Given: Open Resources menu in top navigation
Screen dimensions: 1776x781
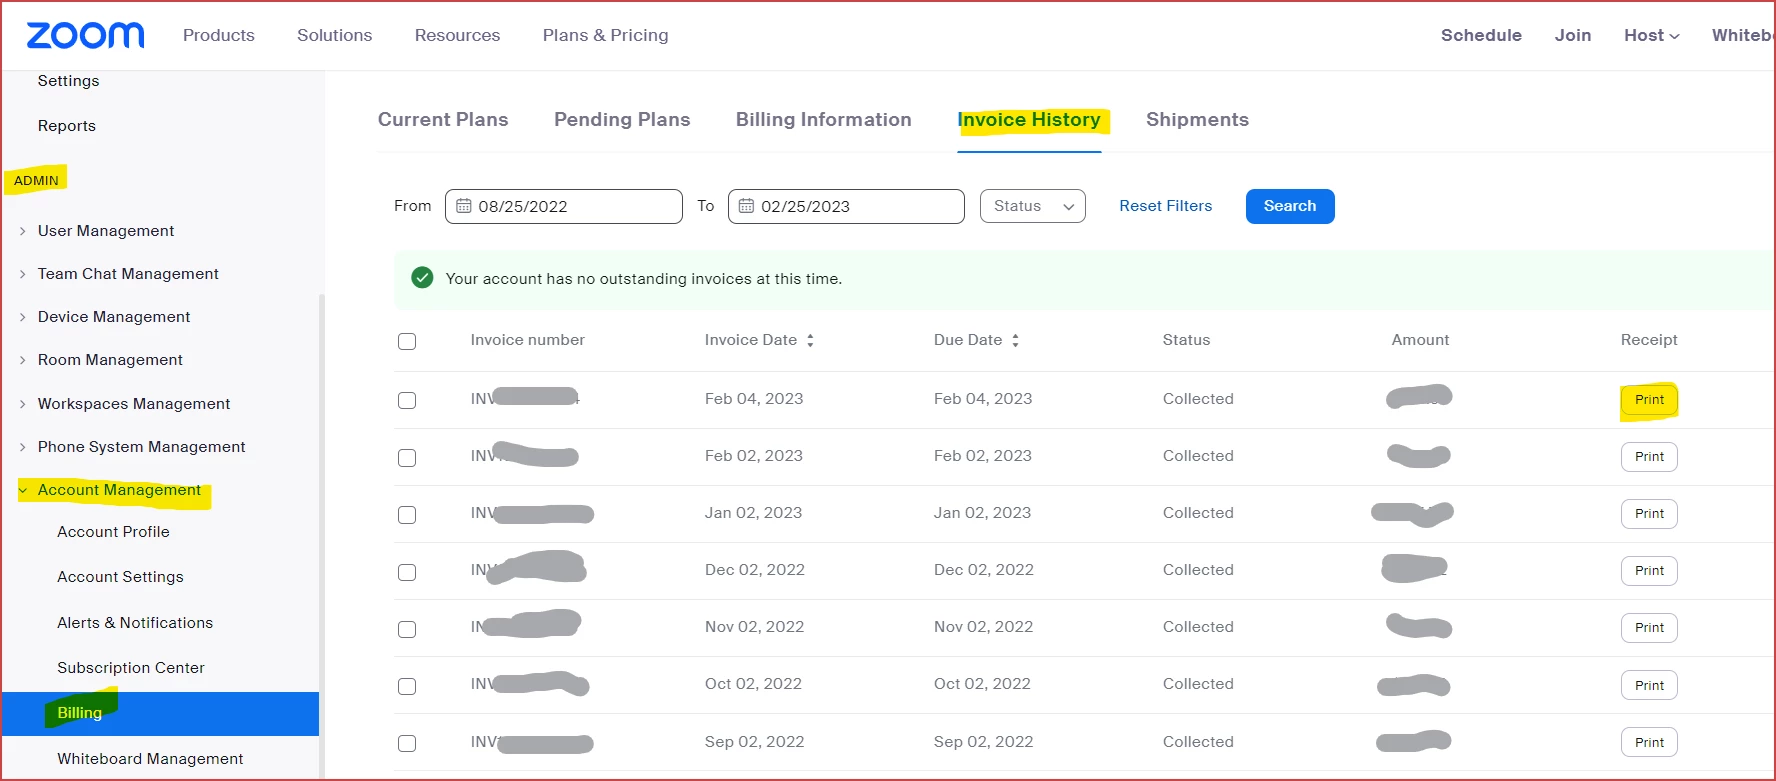Looking at the screenshot, I should (457, 35).
